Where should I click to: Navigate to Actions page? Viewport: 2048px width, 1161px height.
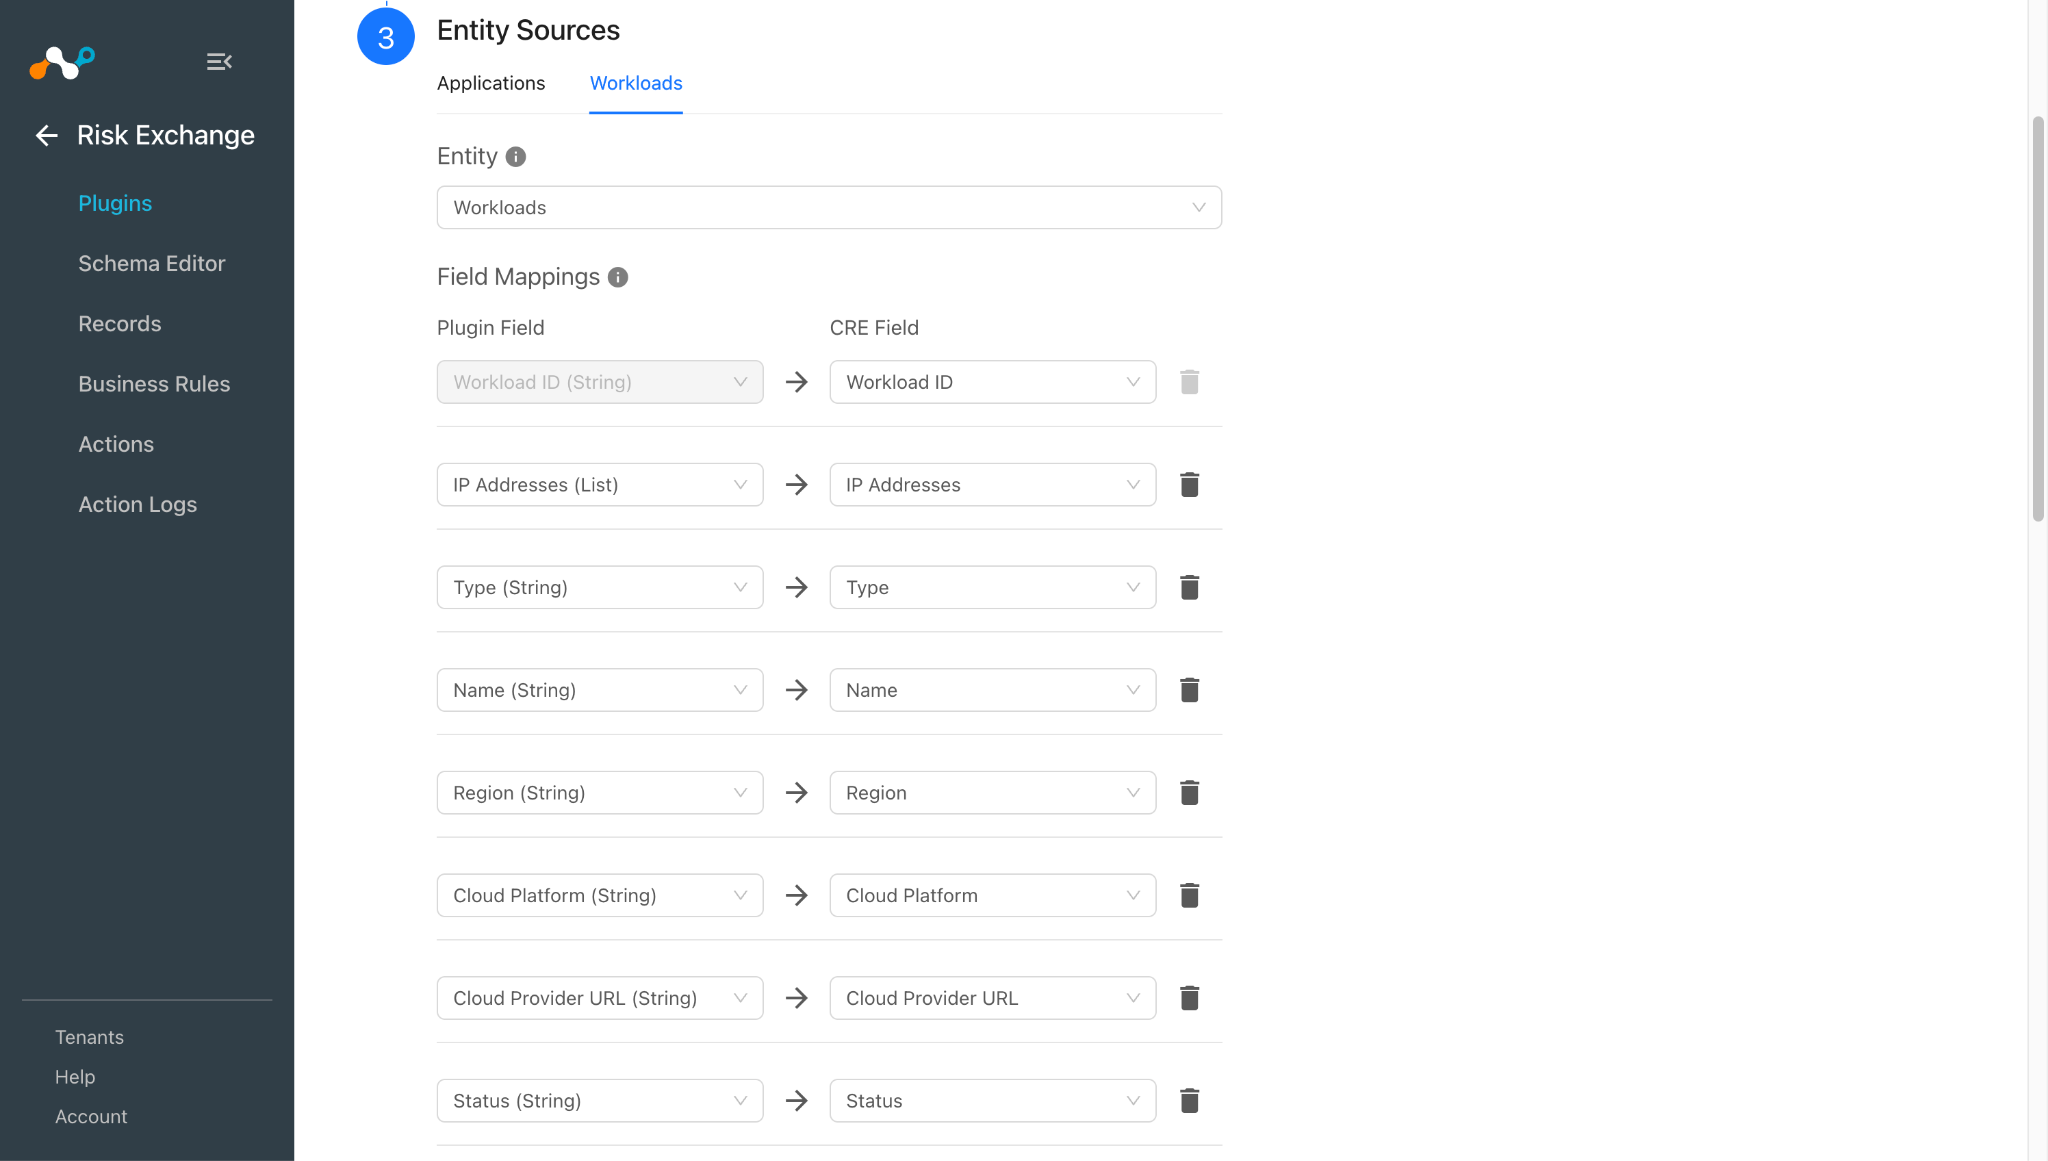tap(116, 444)
